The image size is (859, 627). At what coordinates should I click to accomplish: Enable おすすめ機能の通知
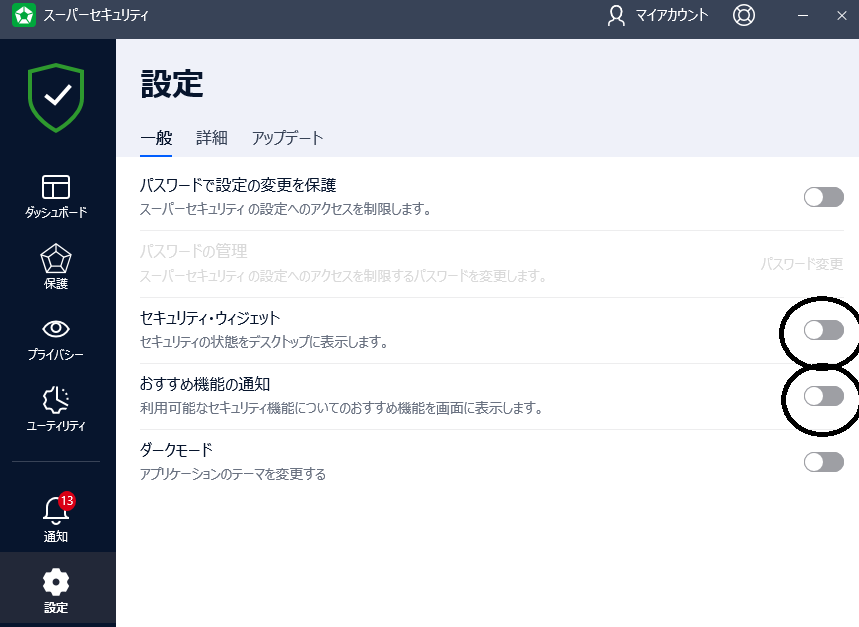pyautogui.click(x=823, y=395)
